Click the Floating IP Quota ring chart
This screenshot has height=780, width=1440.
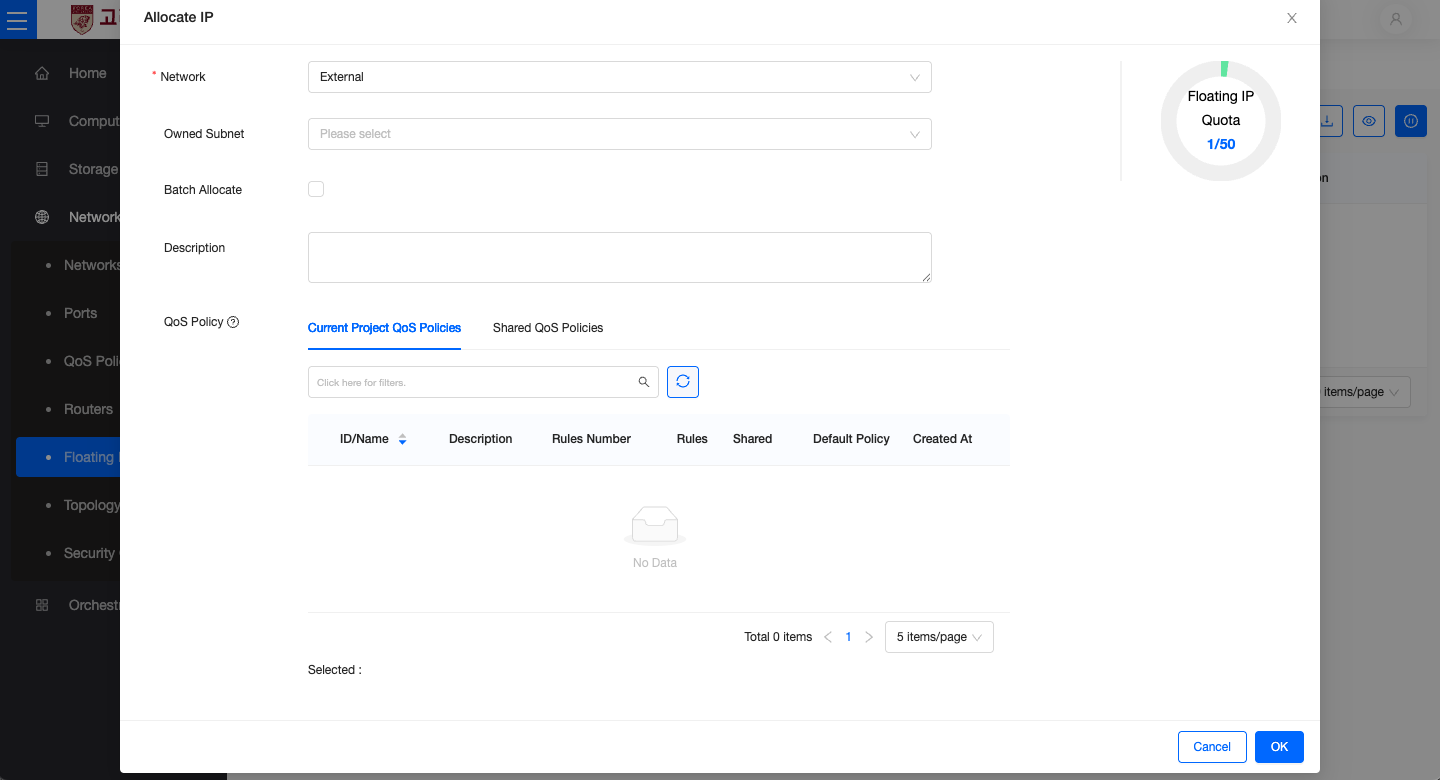[x=1221, y=121]
